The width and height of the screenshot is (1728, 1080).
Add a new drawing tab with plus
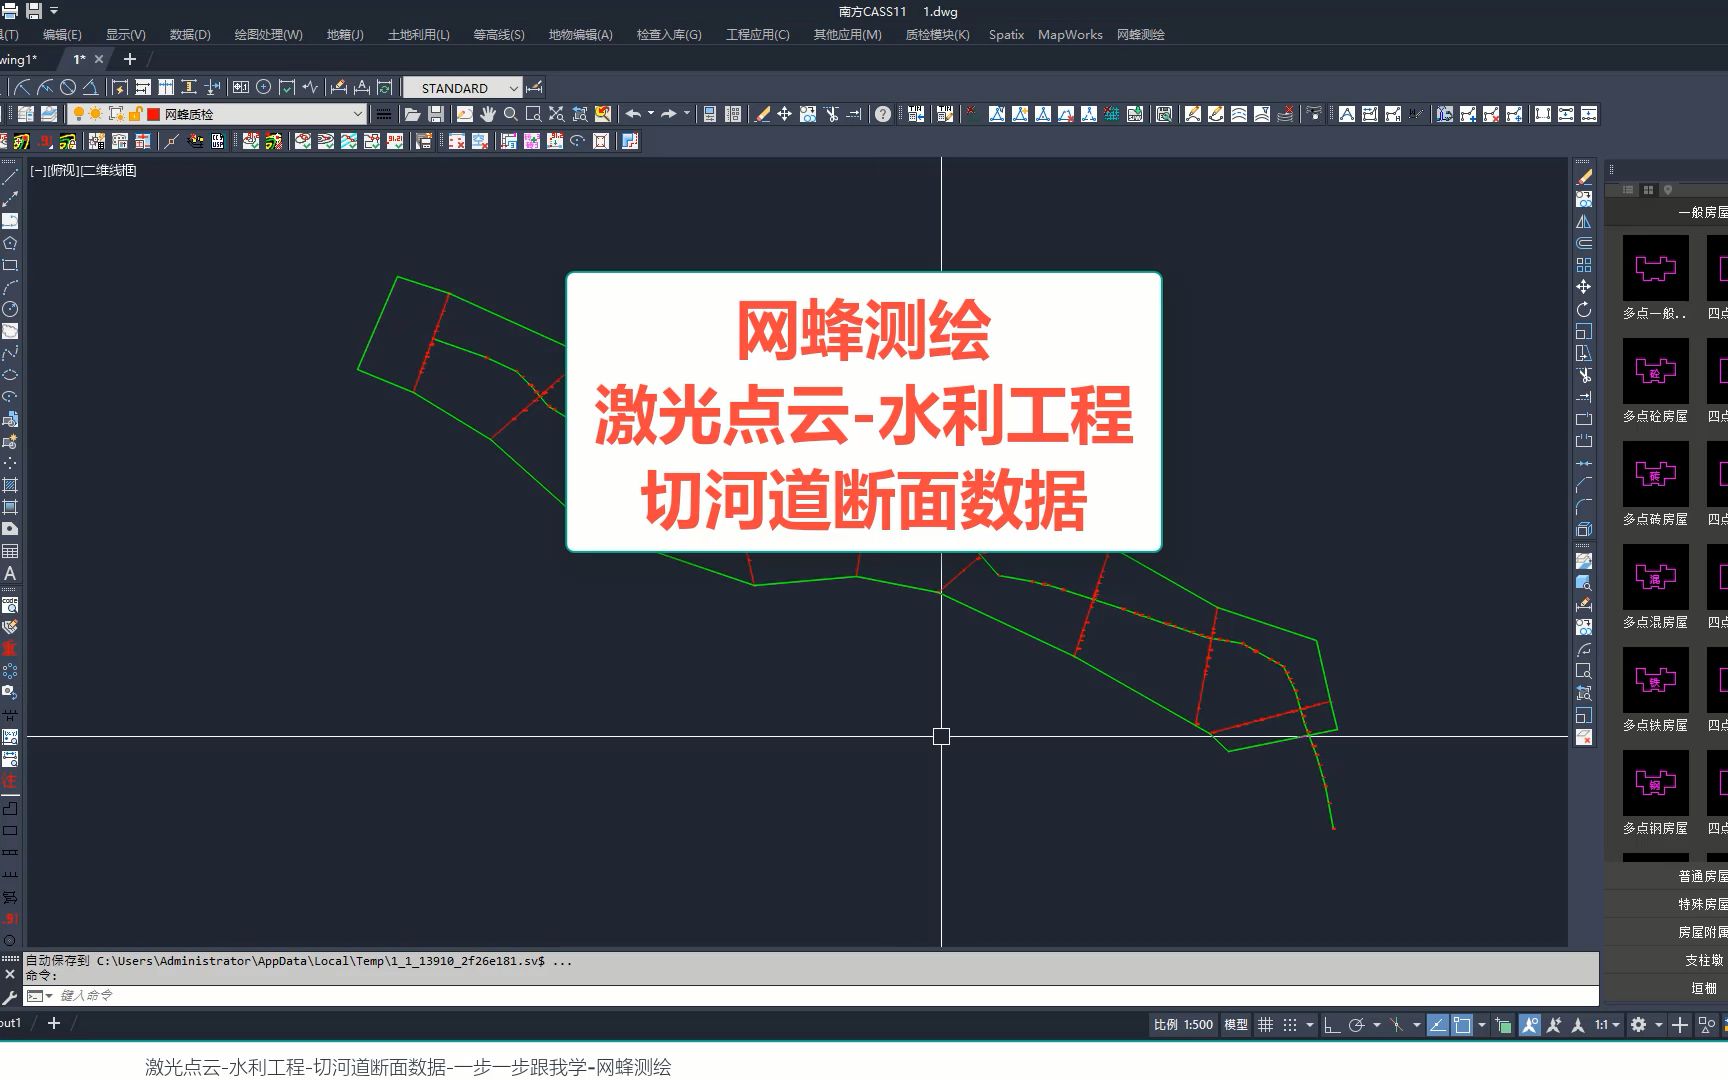[129, 59]
